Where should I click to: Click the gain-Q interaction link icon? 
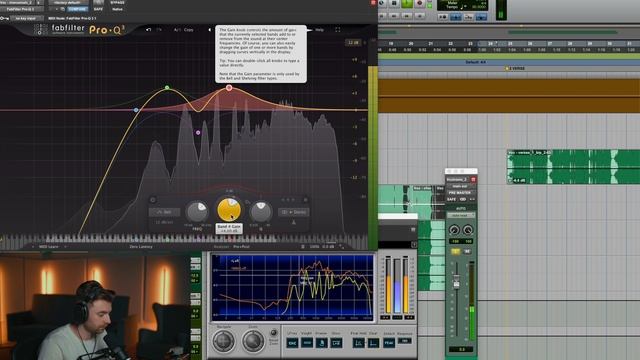point(247,202)
